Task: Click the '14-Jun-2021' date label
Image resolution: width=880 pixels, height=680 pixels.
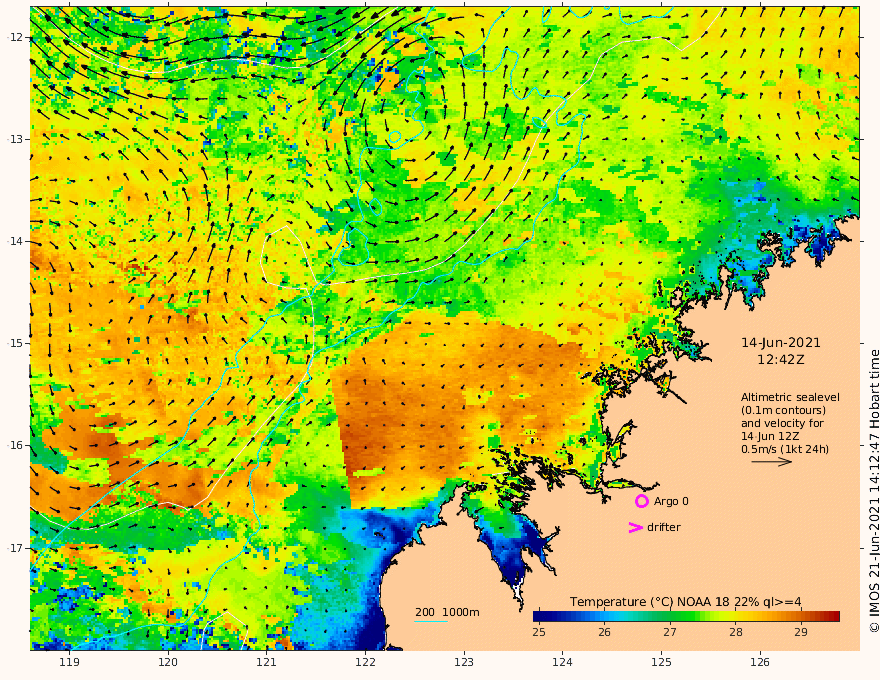Action: [781, 343]
